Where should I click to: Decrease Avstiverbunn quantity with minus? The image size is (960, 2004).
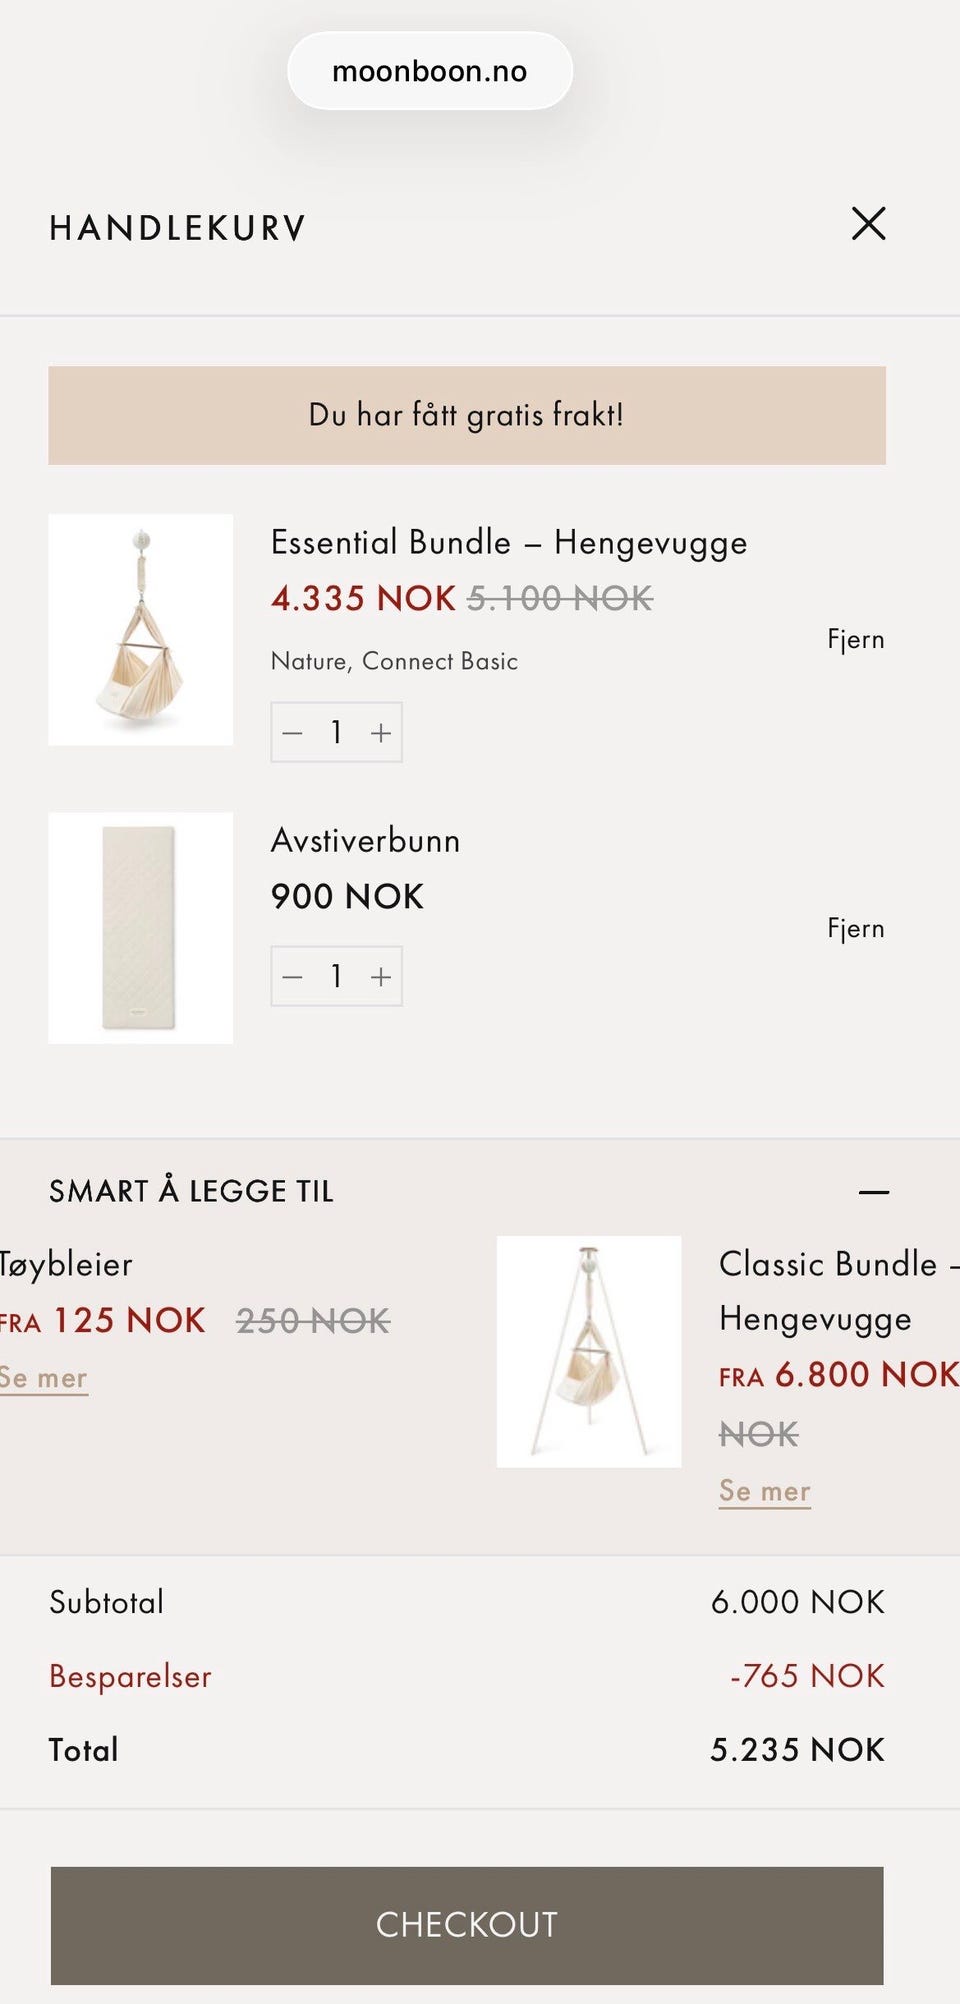(292, 977)
